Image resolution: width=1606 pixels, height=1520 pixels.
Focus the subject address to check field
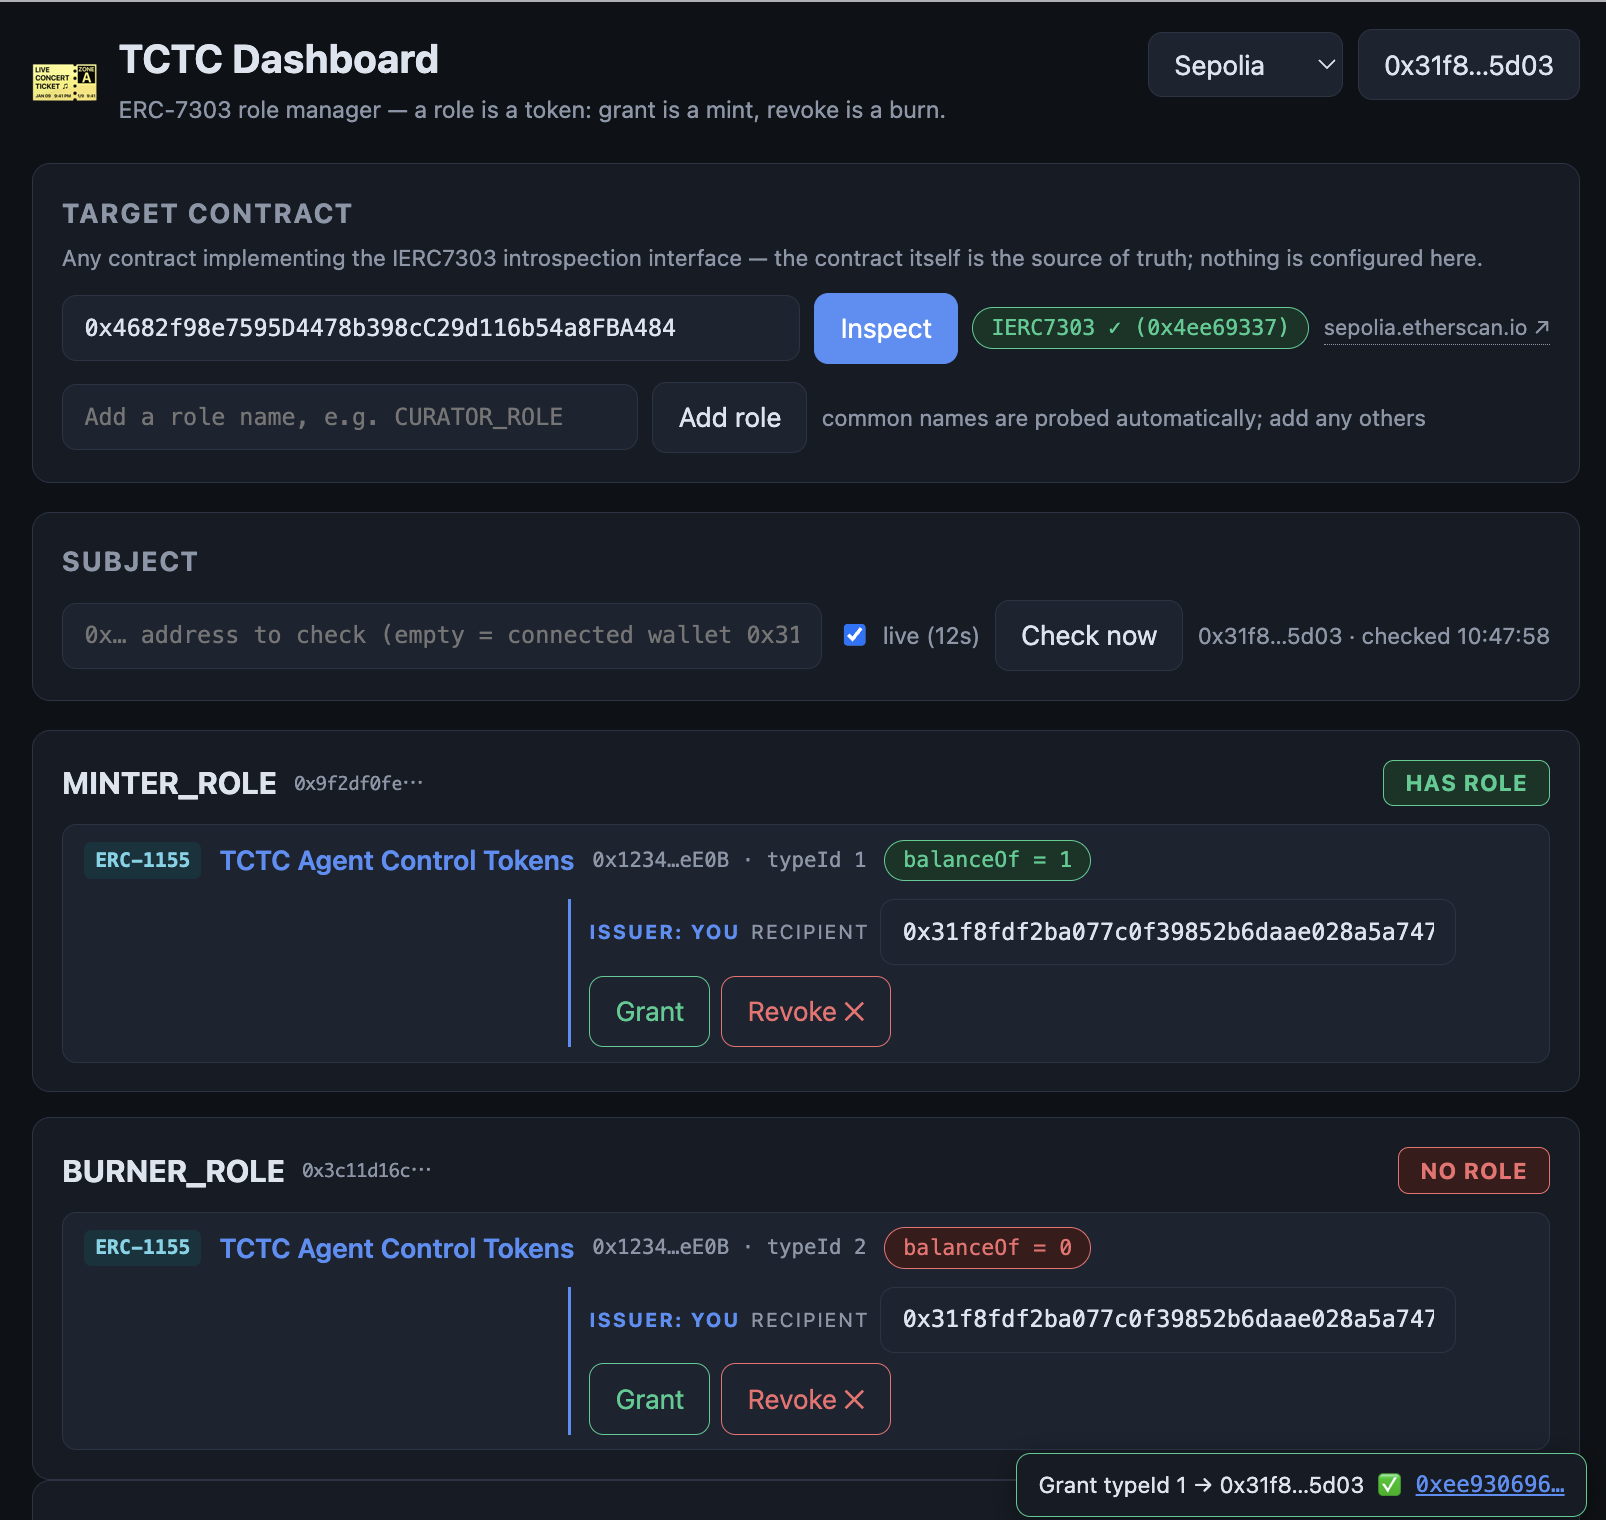[442, 635]
